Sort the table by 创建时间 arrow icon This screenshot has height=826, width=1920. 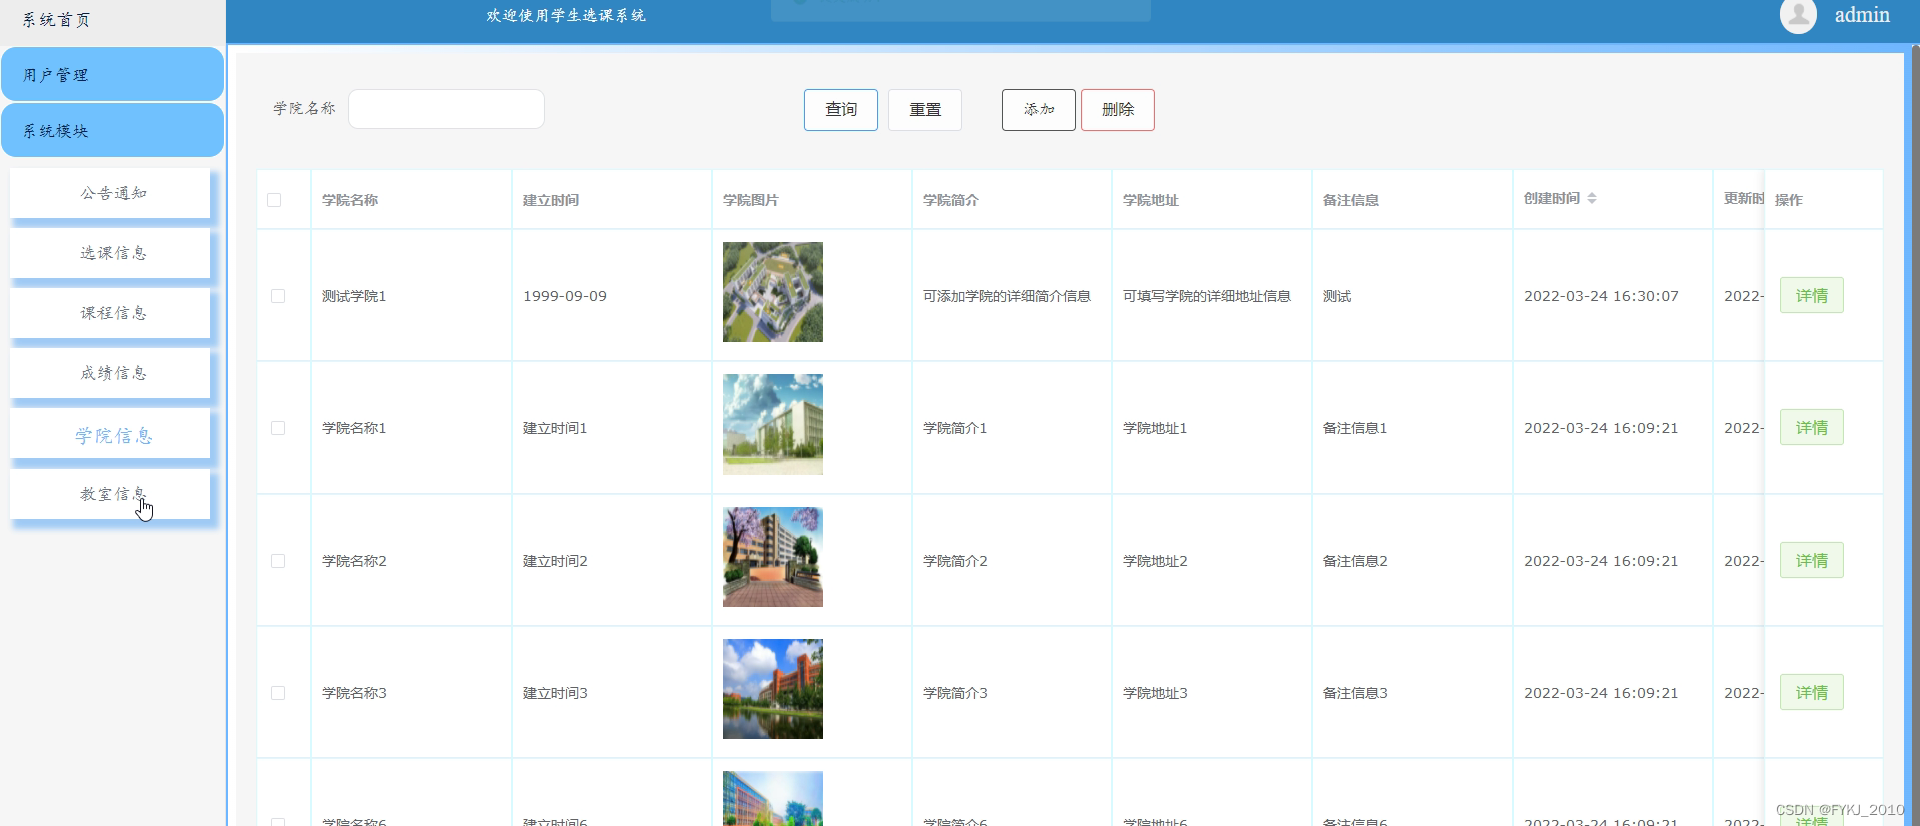coord(1592,198)
